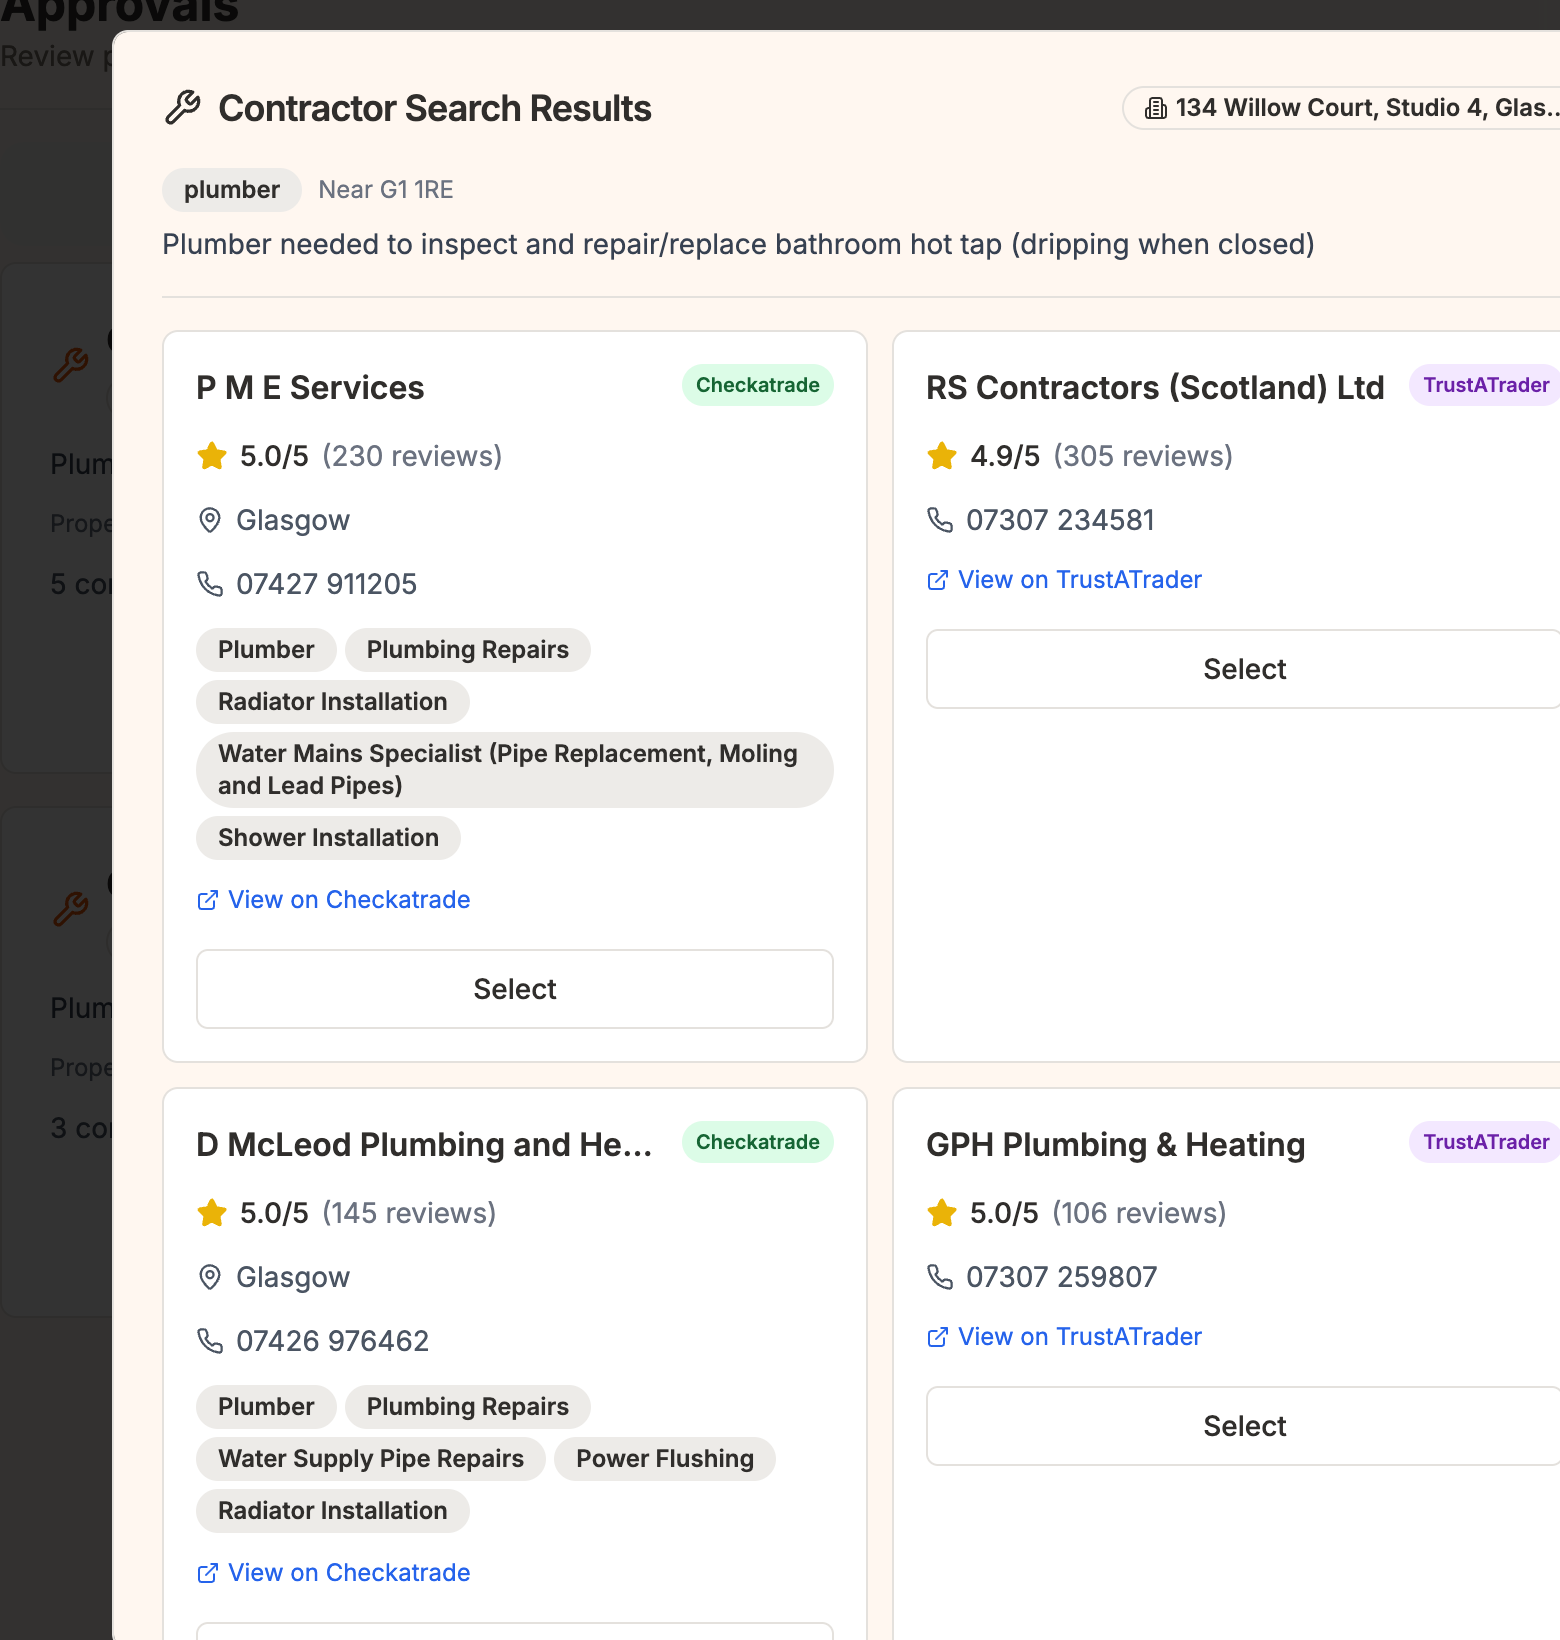Image resolution: width=1560 pixels, height=1640 pixels.
Task: Click phone number 07307 234581
Action: point(1060,520)
